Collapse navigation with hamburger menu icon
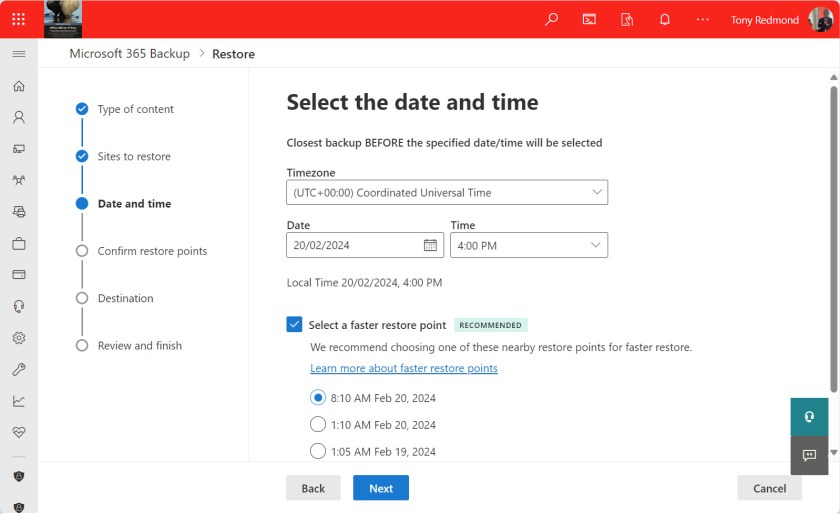 19,54
